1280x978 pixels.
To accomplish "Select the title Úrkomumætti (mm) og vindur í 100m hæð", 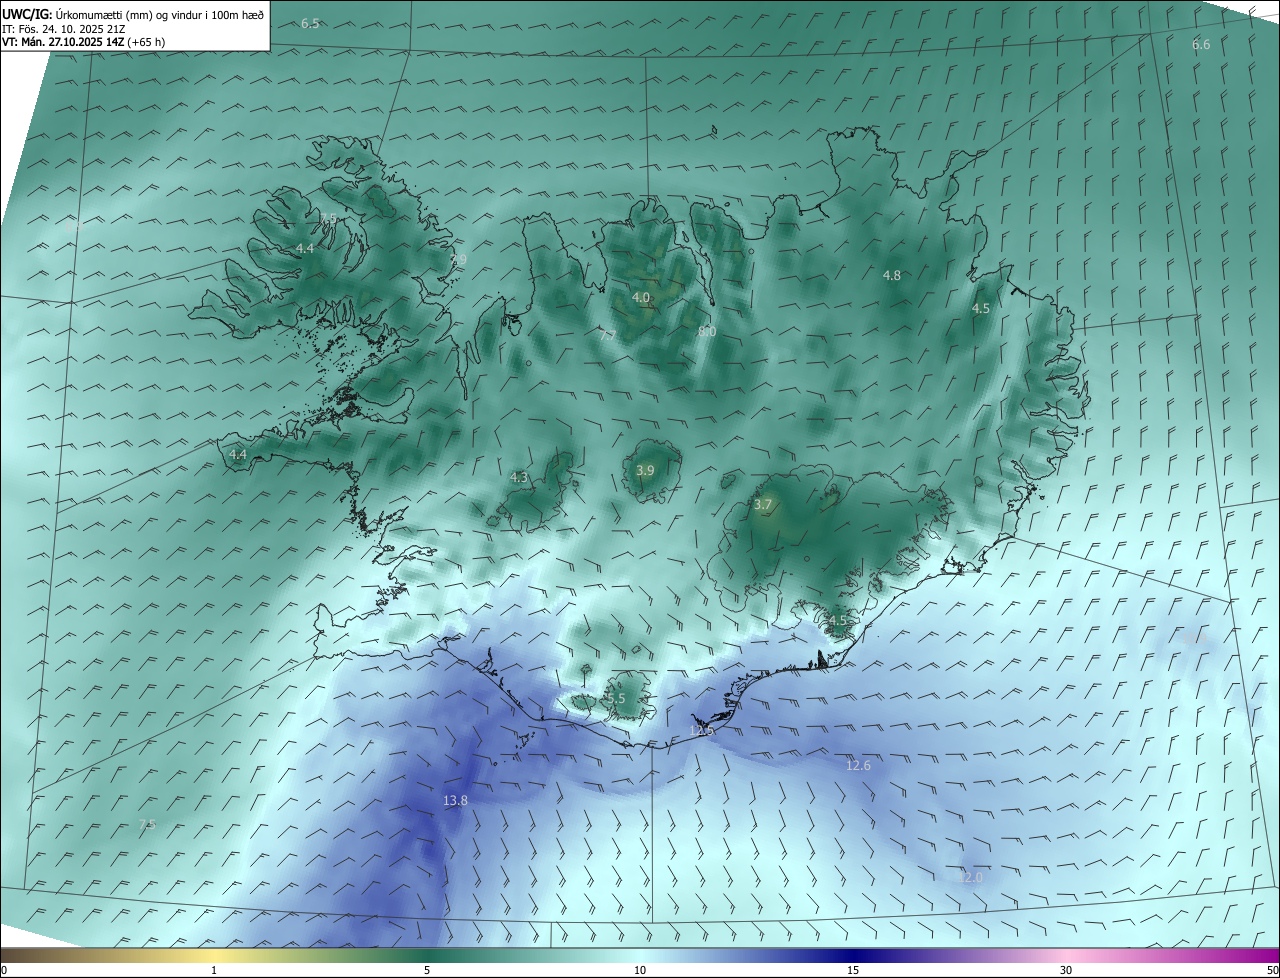I will (158, 14).
